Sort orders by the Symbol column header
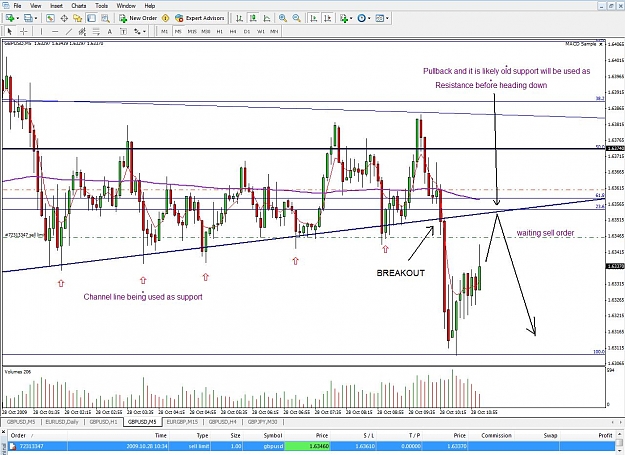The image size is (625, 455). pos(263,435)
